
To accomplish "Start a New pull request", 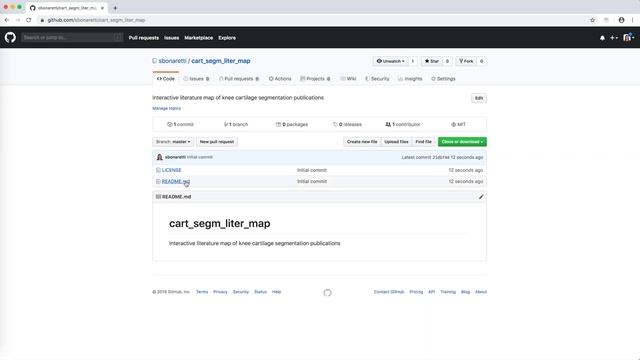I will 217,142.
